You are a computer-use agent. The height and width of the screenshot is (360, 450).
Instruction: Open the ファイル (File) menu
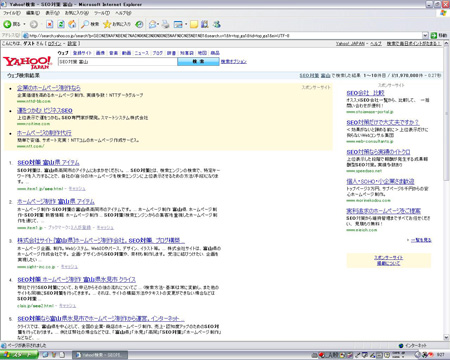coord(12,13)
